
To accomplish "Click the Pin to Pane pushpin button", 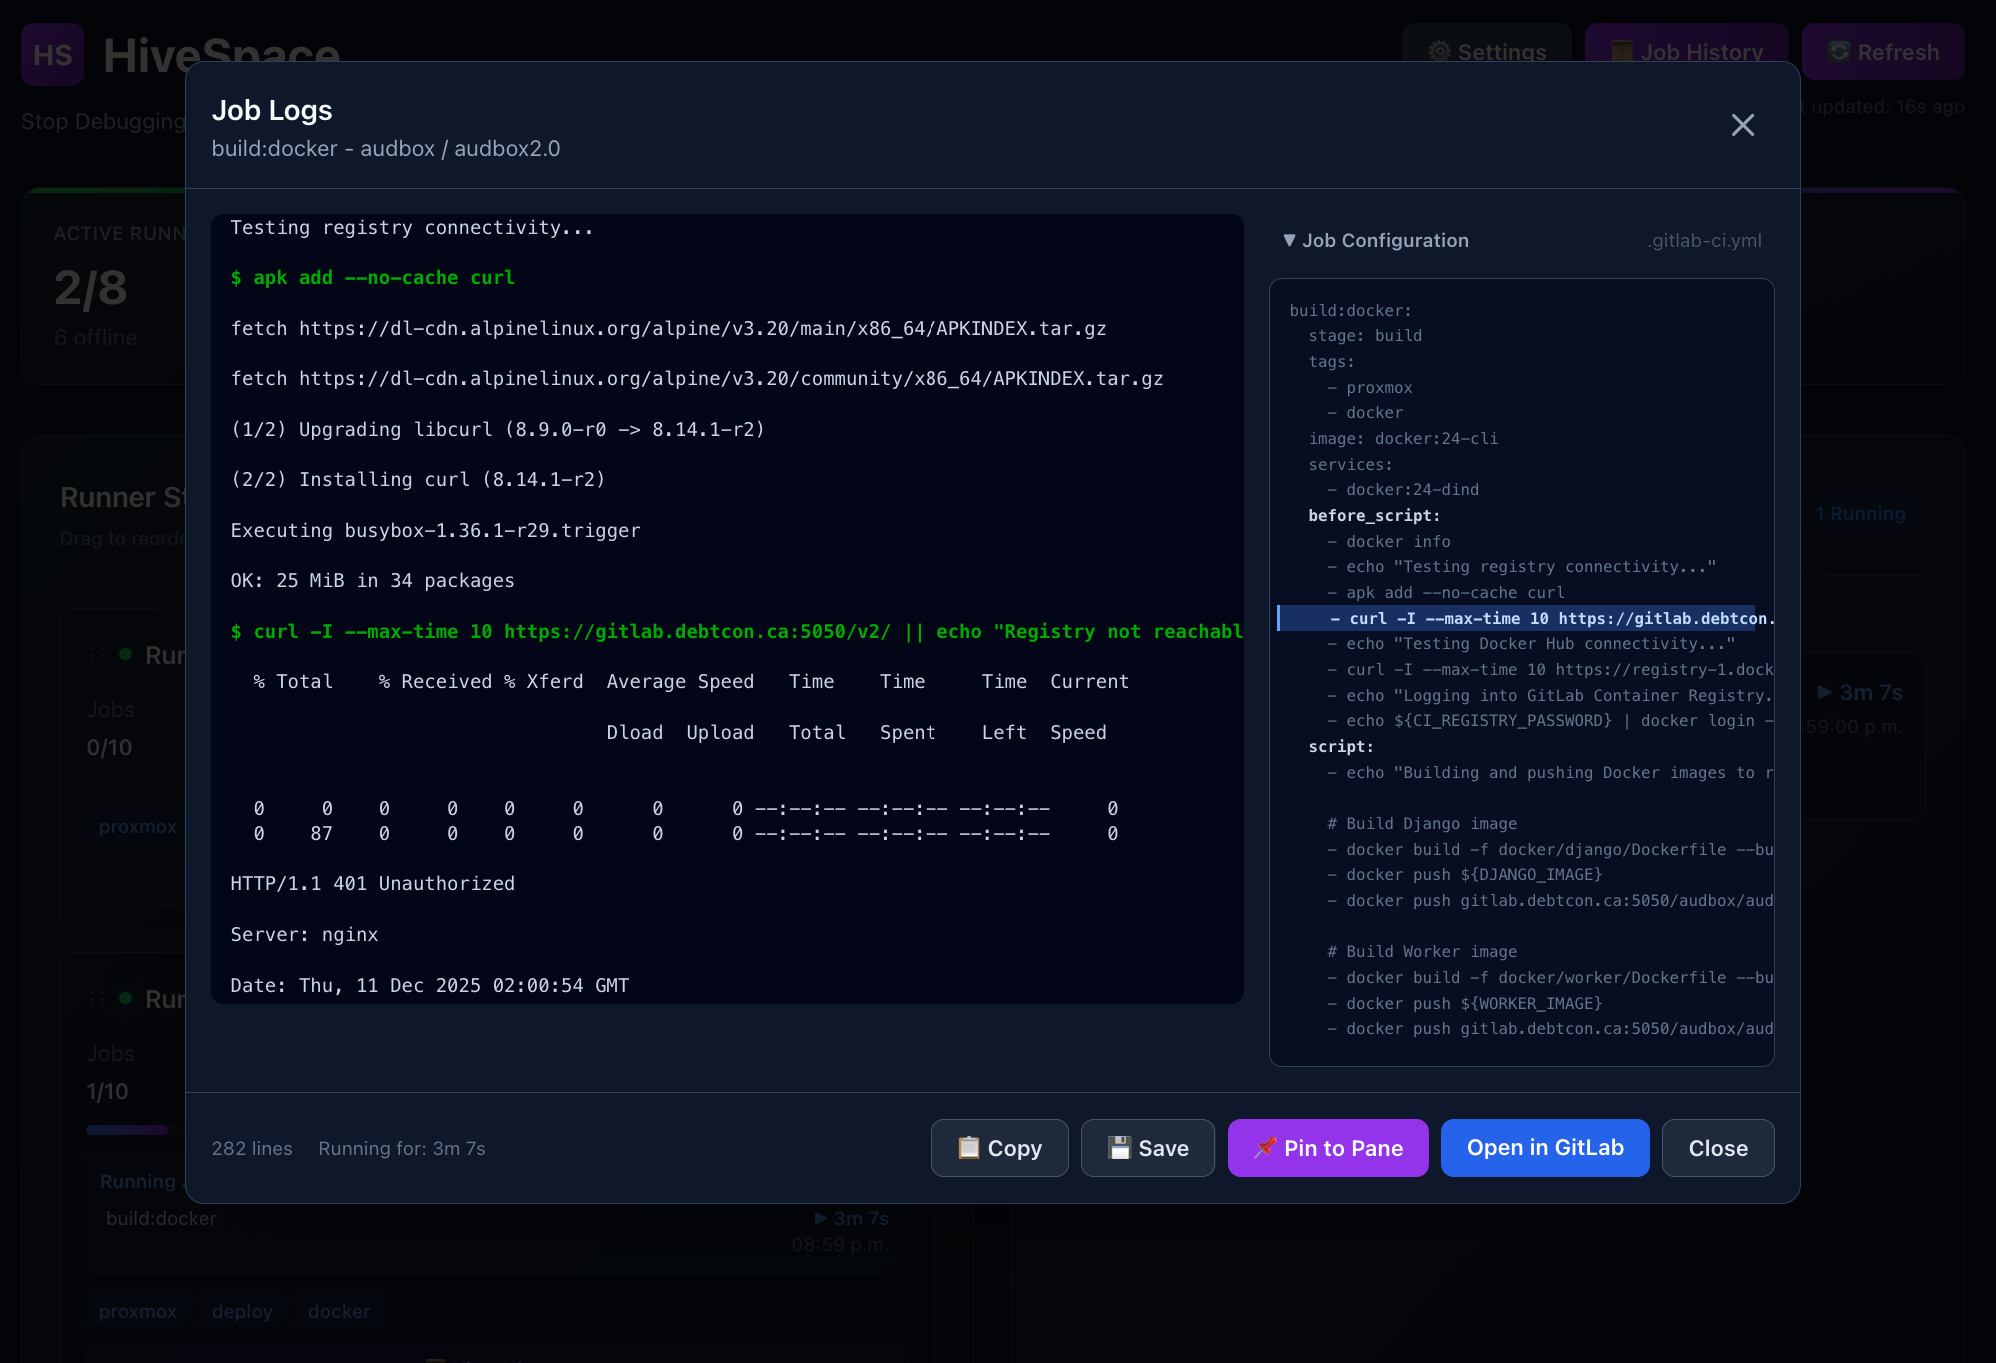I will click(x=1327, y=1148).
